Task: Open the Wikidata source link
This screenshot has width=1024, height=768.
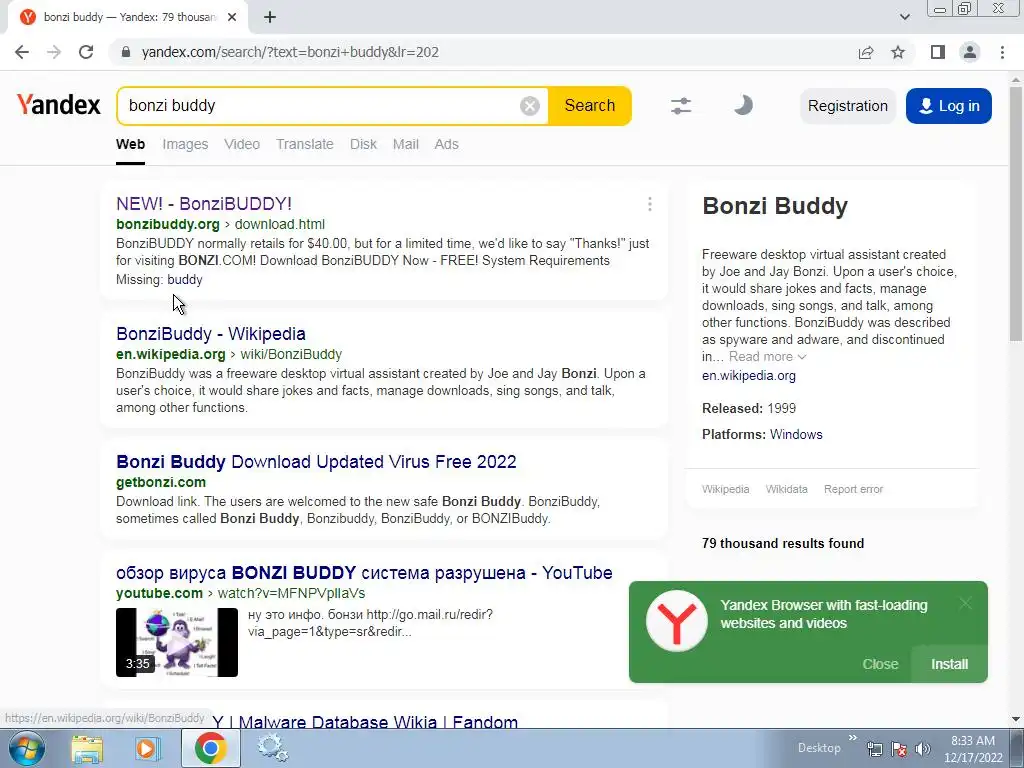Action: pos(786,489)
